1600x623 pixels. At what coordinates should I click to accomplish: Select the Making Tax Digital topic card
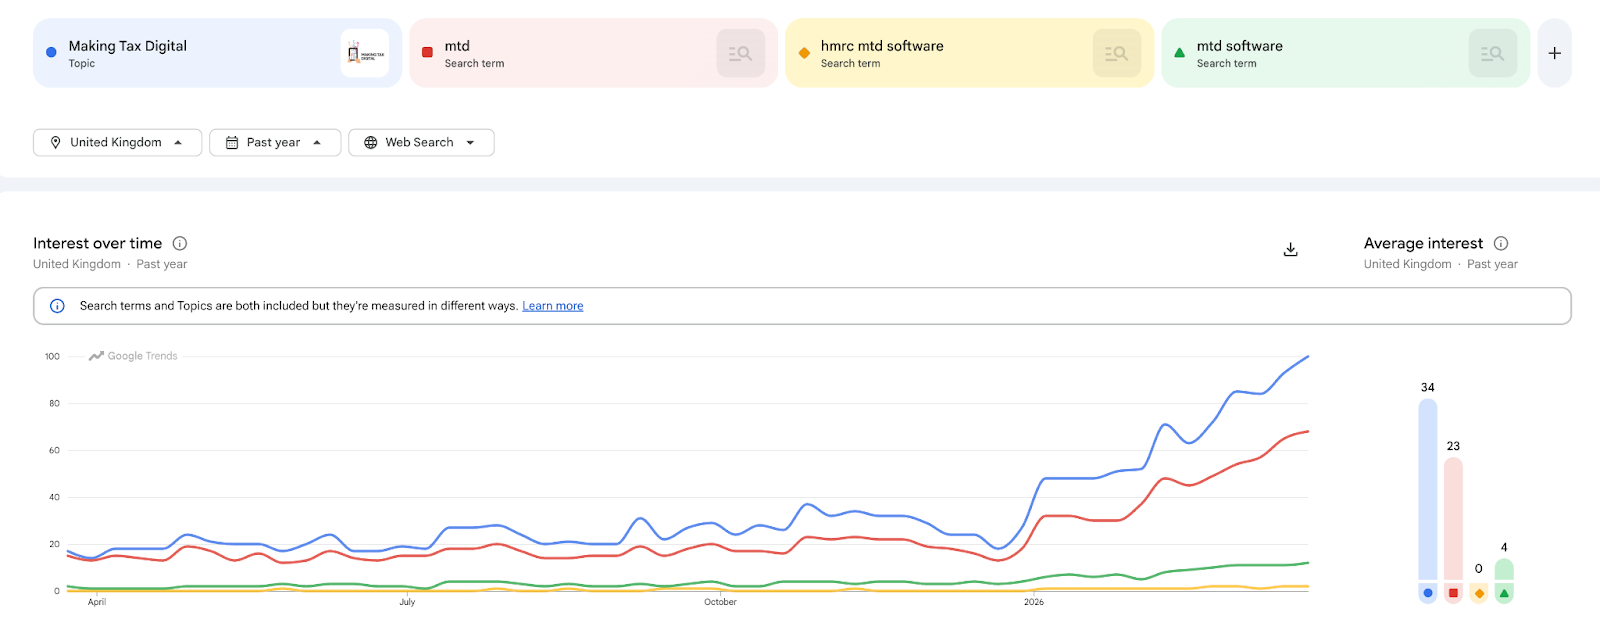[x=217, y=53]
